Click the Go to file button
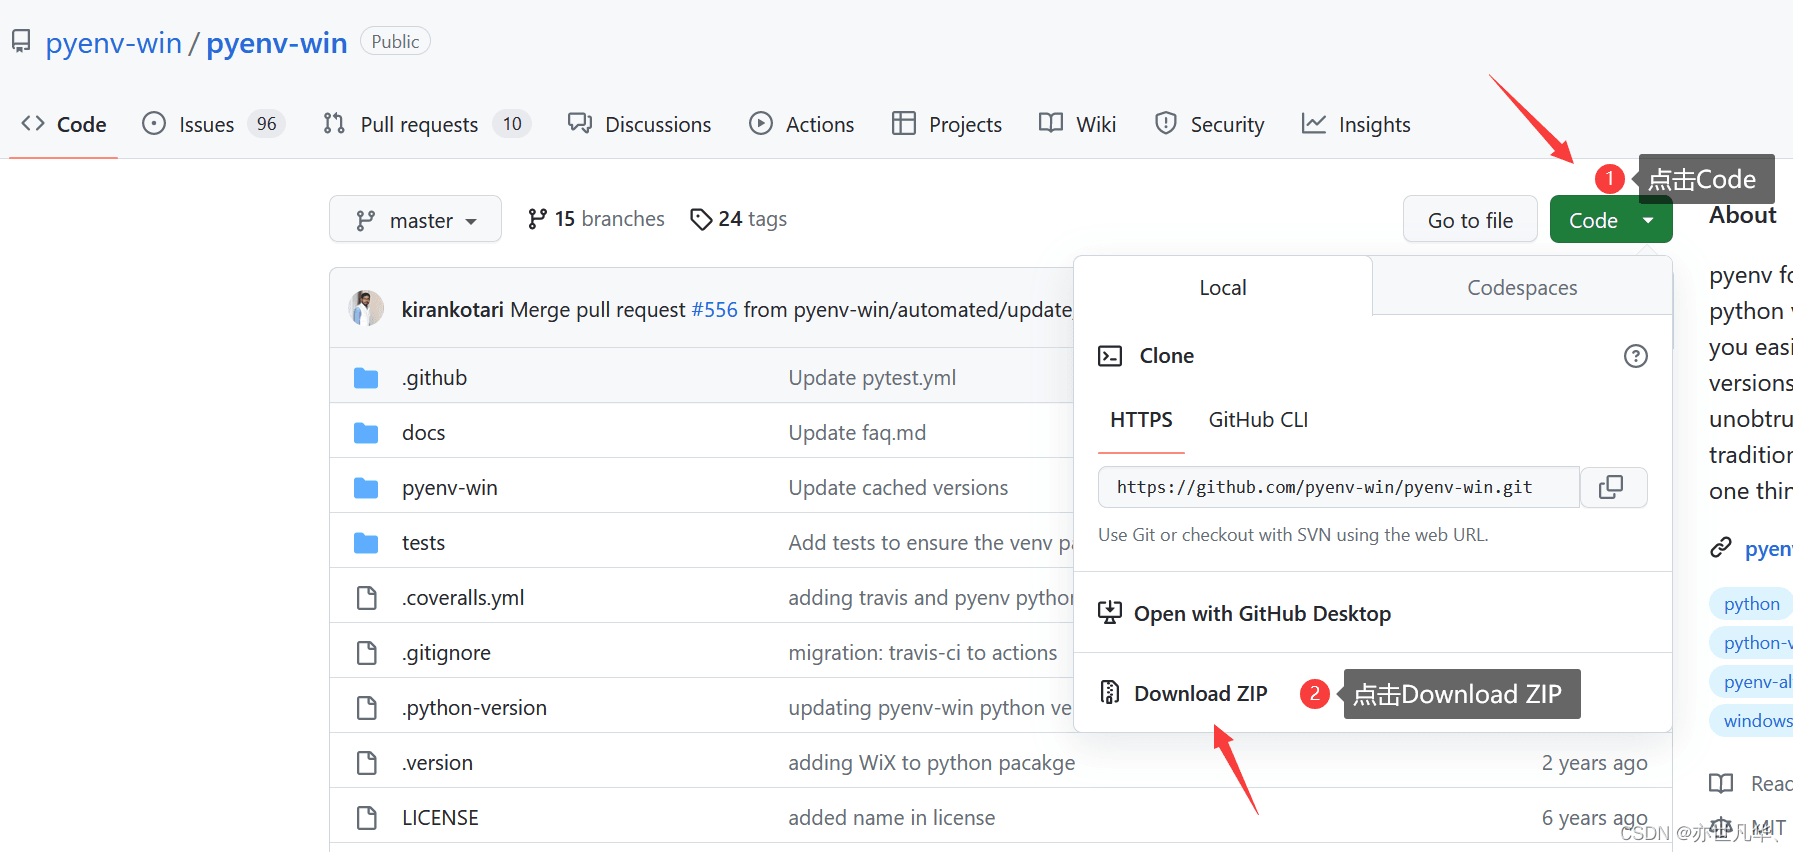The image size is (1793, 852). [1470, 219]
